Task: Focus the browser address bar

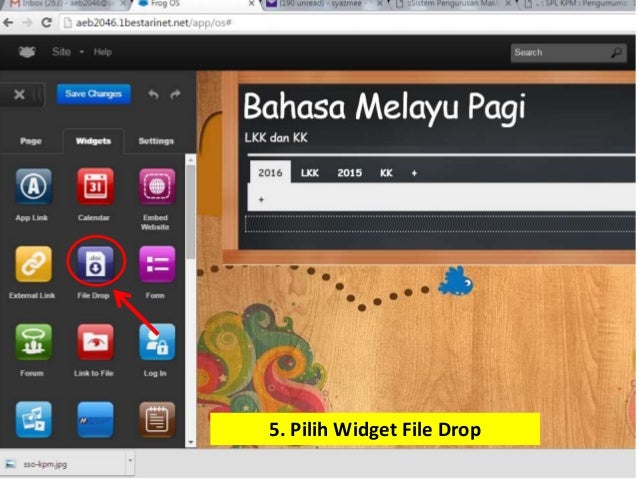Action: point(346,23)
